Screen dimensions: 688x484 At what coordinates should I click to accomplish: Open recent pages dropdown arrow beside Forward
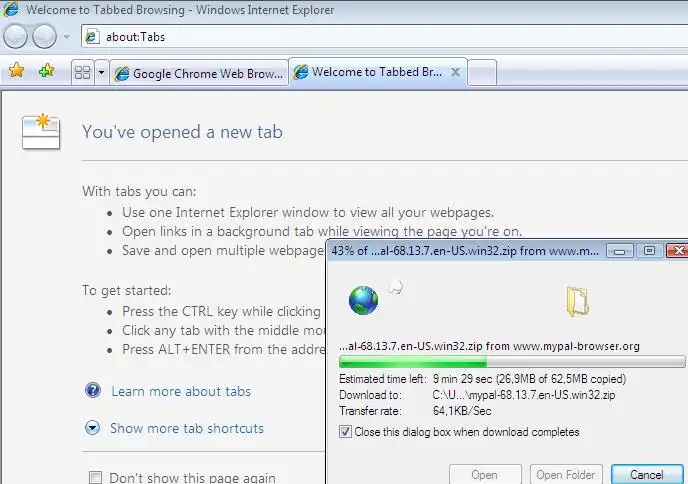(x=67, y=37)
